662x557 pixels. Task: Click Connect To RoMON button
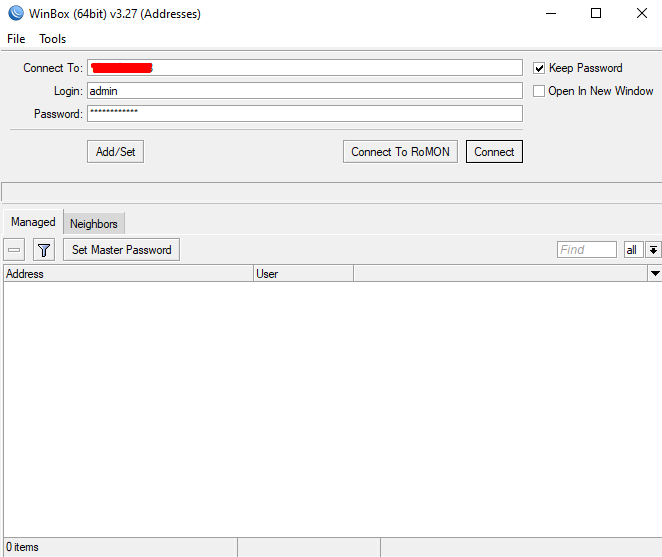coord(400,152)
